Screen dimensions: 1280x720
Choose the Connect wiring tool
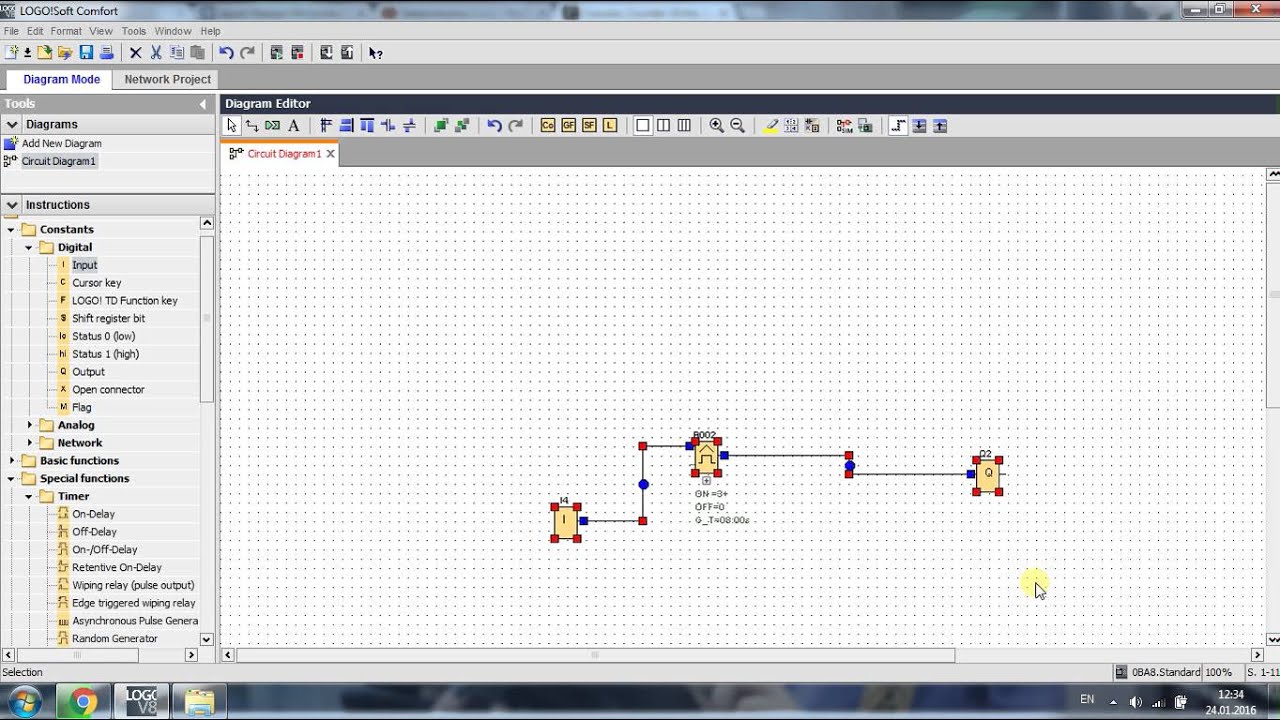coord(252,125)
